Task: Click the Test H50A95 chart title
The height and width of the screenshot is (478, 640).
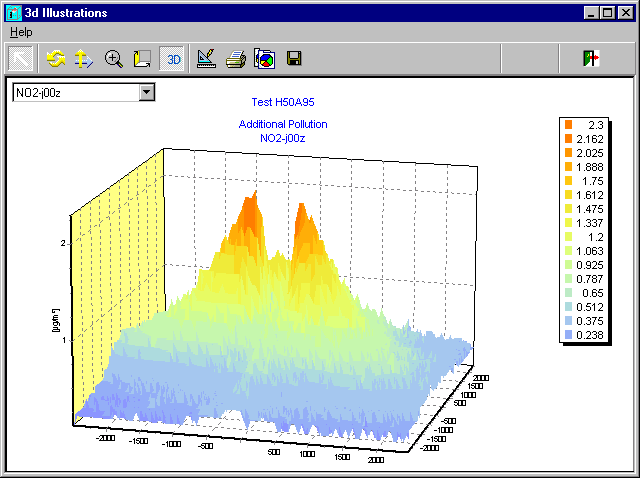Action: click(283, 102)
